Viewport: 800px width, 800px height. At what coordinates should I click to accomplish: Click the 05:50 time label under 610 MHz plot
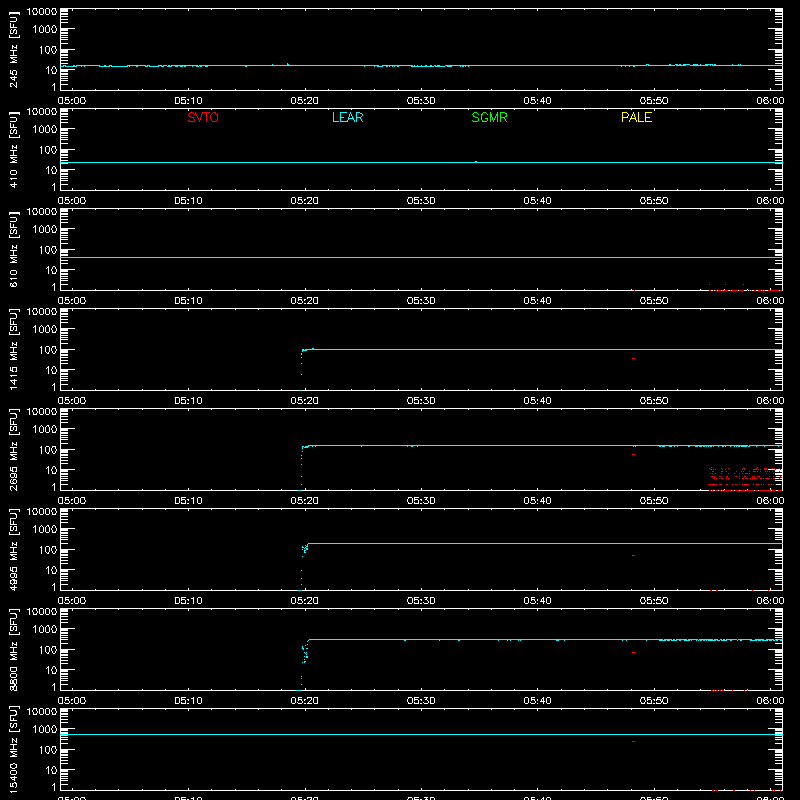pyautogui.click(x=654, y=301)
